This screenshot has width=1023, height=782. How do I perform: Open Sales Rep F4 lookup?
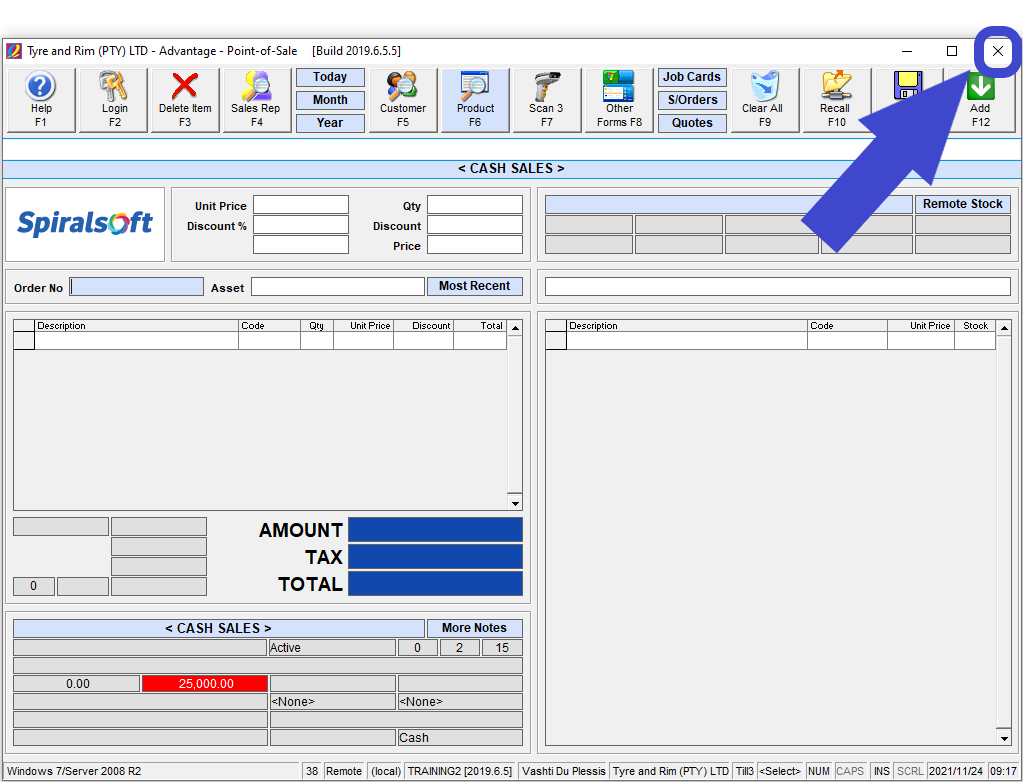(x=257, y=100)
